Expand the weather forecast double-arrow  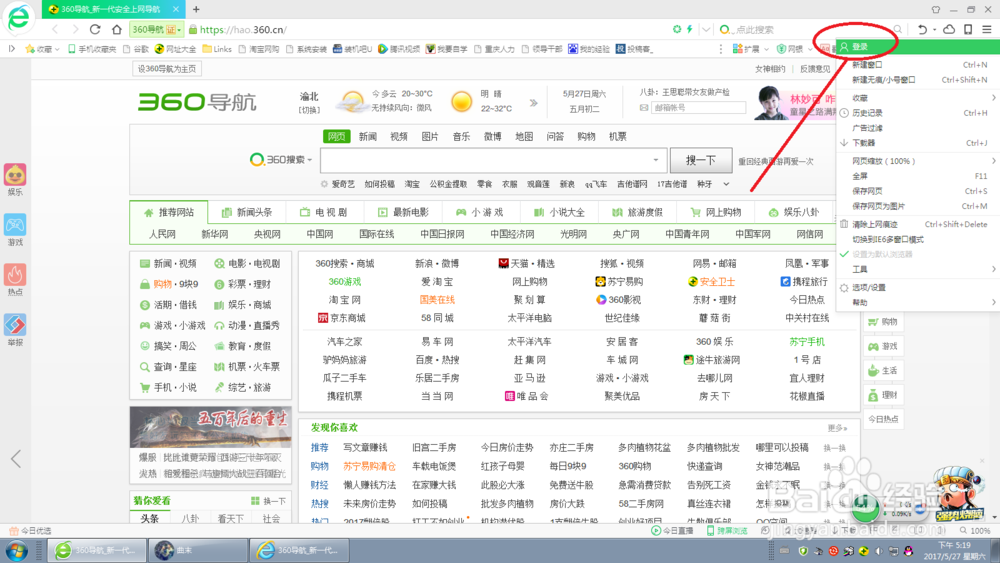533,102
